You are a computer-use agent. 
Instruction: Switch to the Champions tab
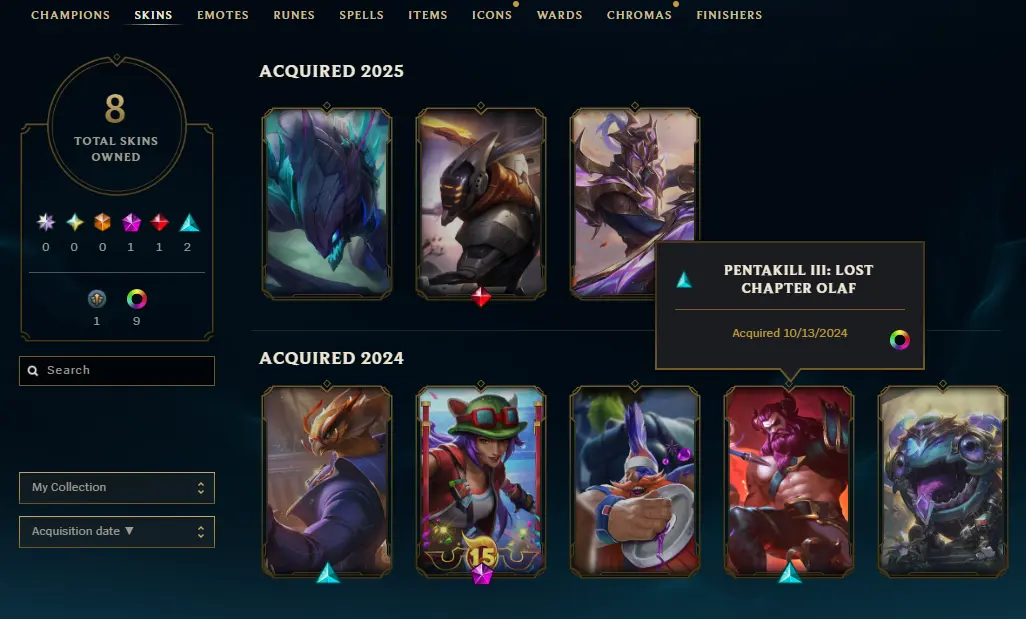(x=70, y=15)
